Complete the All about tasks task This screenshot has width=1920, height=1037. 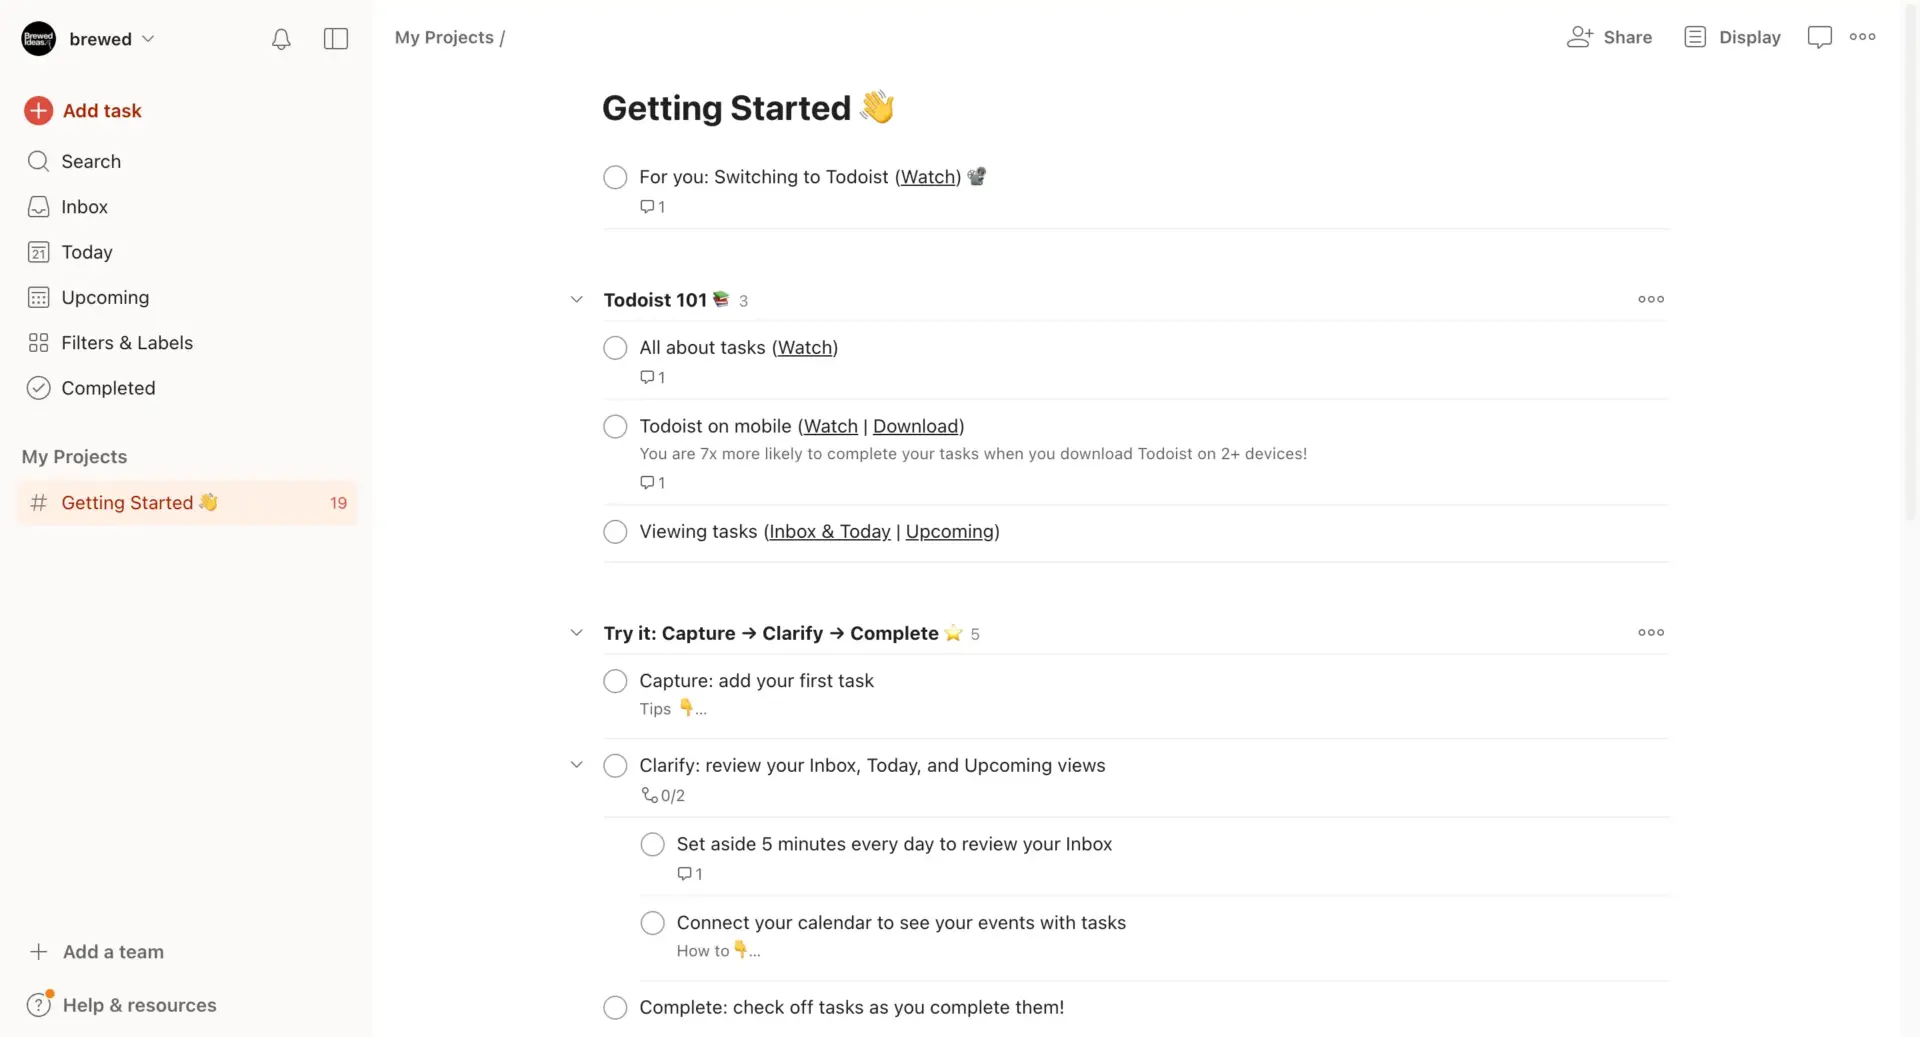tap(615, 348)
